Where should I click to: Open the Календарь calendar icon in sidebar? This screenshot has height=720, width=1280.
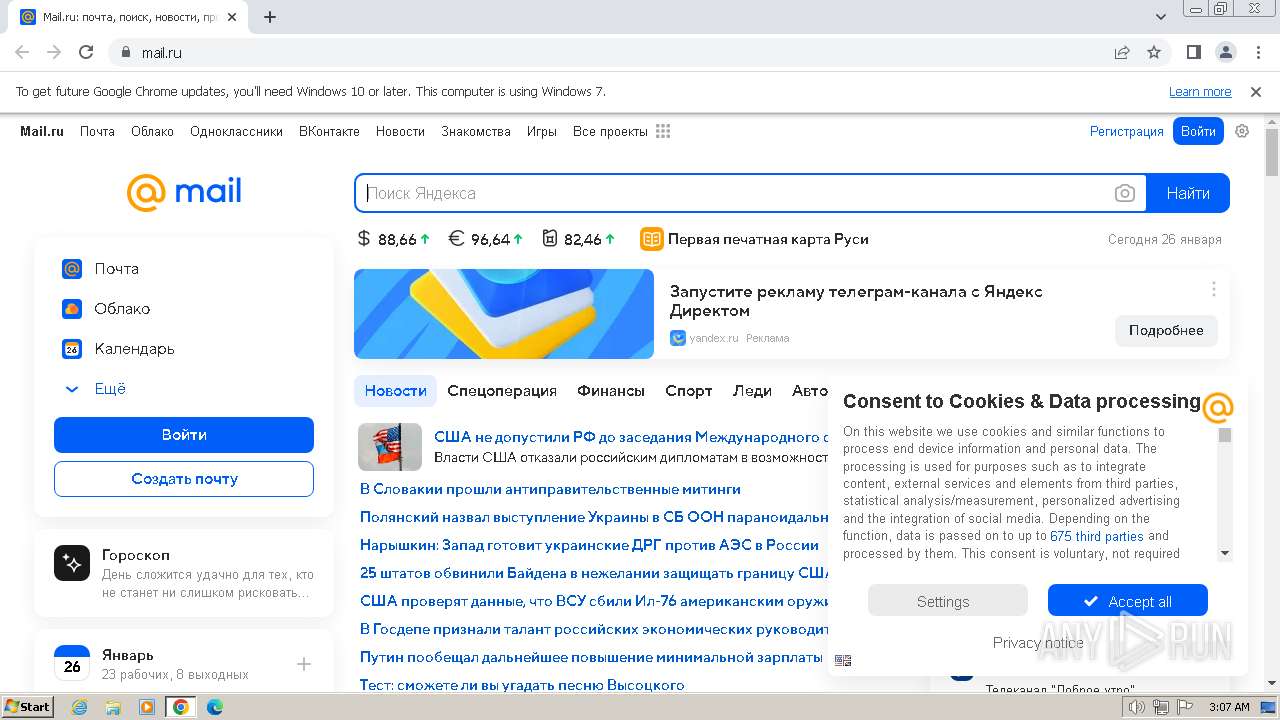[72, 349]
